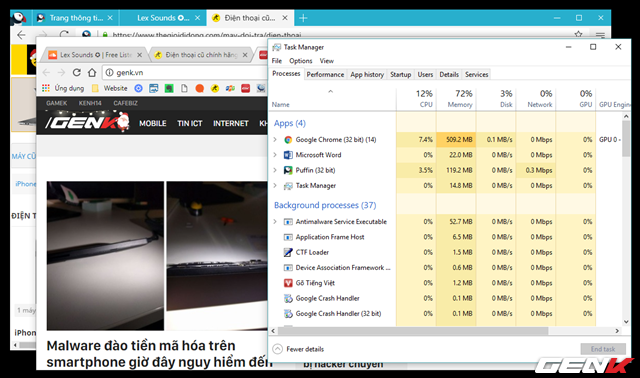
Task: Click the left article thumbnail photo on GenK
Action: pyautogui.click(x=105, y=256)
